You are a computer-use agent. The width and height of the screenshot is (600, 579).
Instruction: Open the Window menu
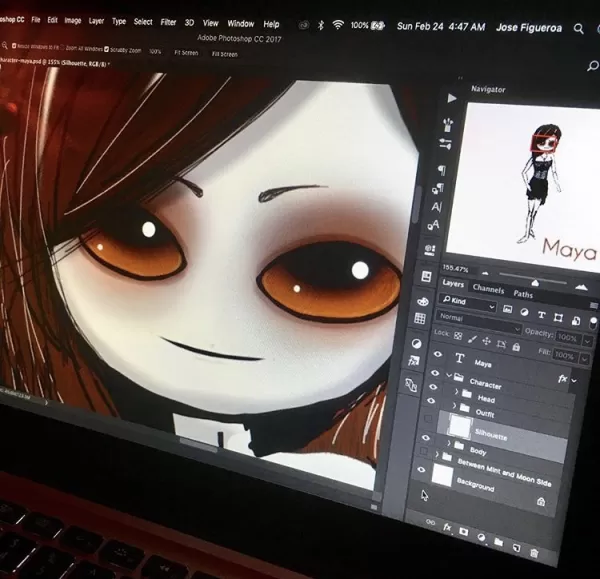coord(241,24)
